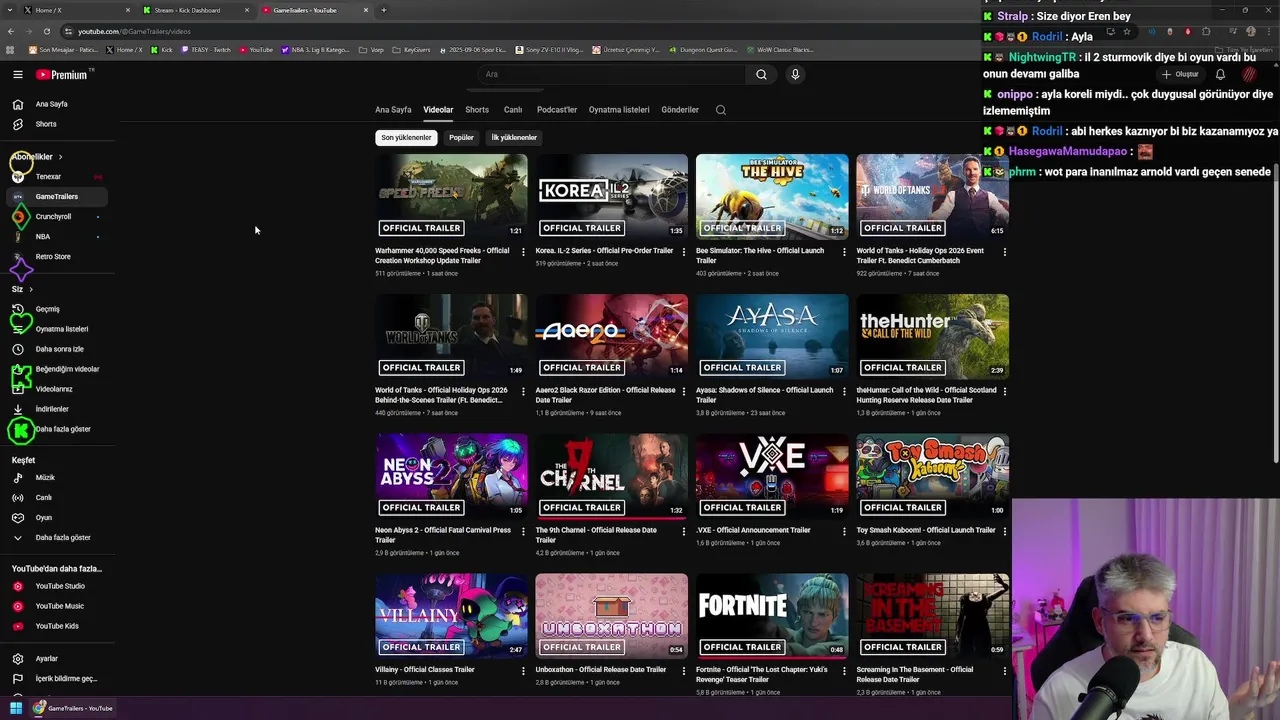
Task: Open options menu for Toy Smash Kaboom video
Action: pos(1004,531)
